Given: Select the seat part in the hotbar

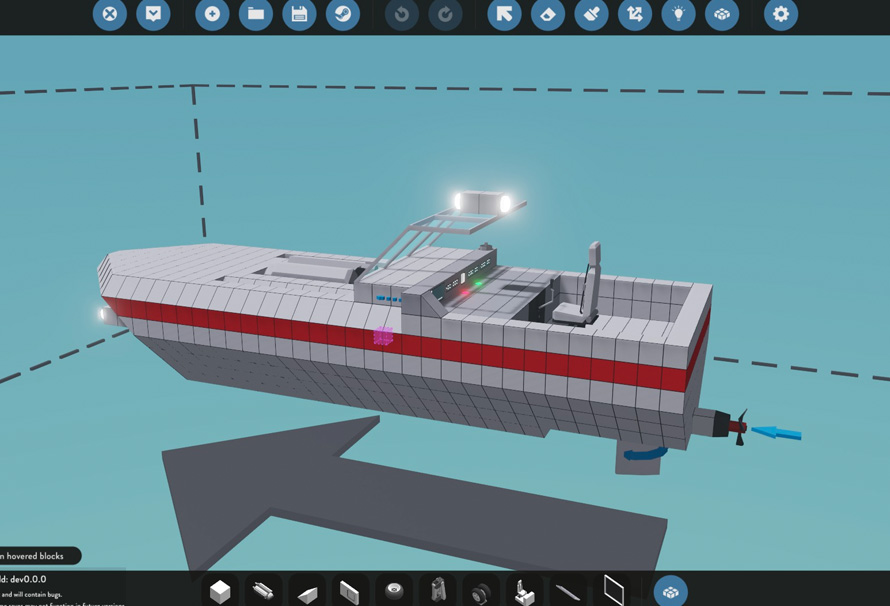Looking at the screenshot, I should click(524, 591).
